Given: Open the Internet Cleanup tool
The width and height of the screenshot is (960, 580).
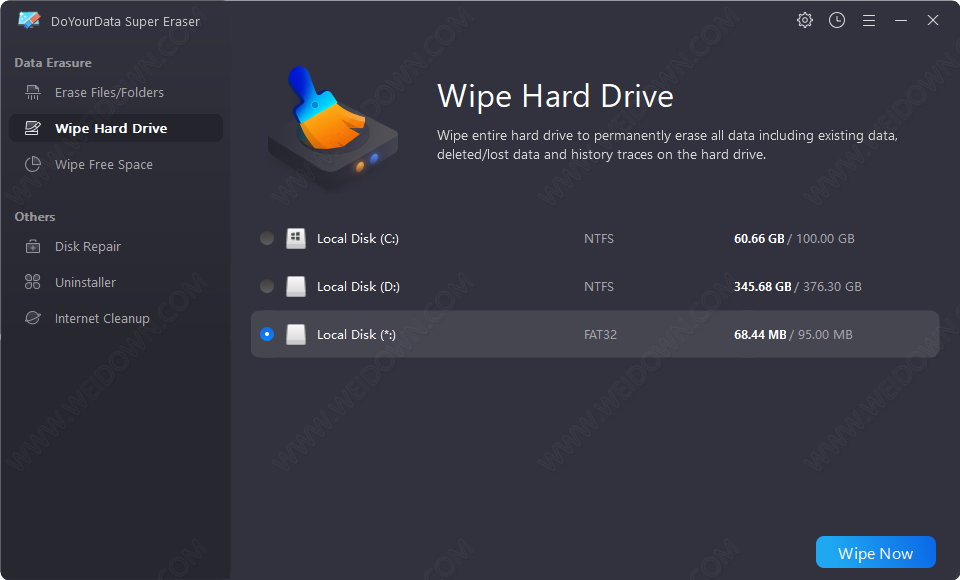Looking at the screenshot, I should click(116, 318).
